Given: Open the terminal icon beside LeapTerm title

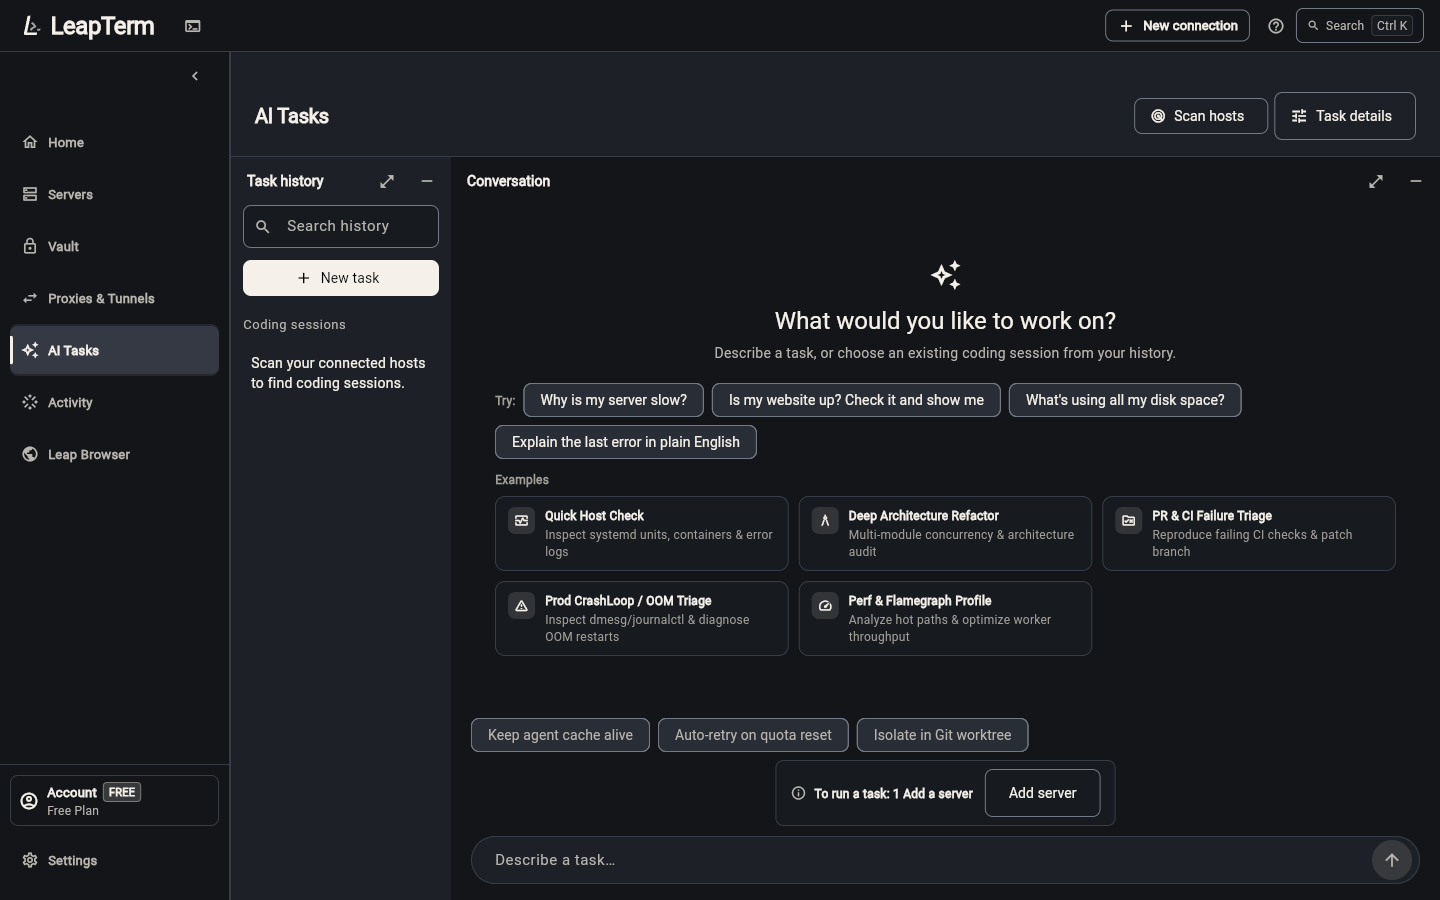Looking at the screenshot, I should click(193, 26).
